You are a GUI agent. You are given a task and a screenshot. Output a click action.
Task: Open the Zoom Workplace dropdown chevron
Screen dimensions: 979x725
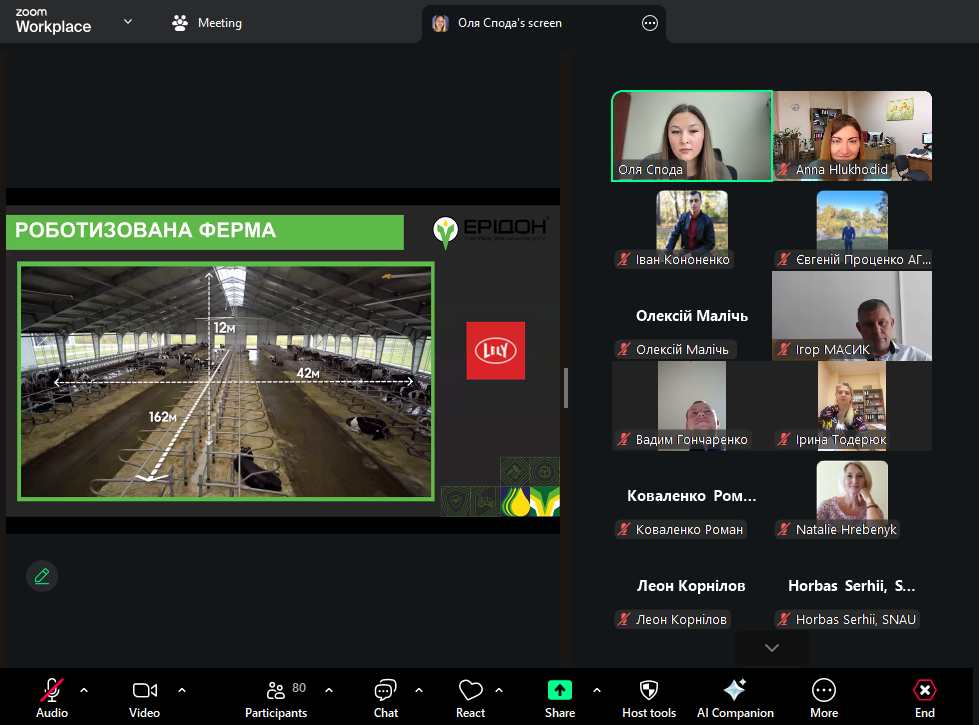[128, 22]
